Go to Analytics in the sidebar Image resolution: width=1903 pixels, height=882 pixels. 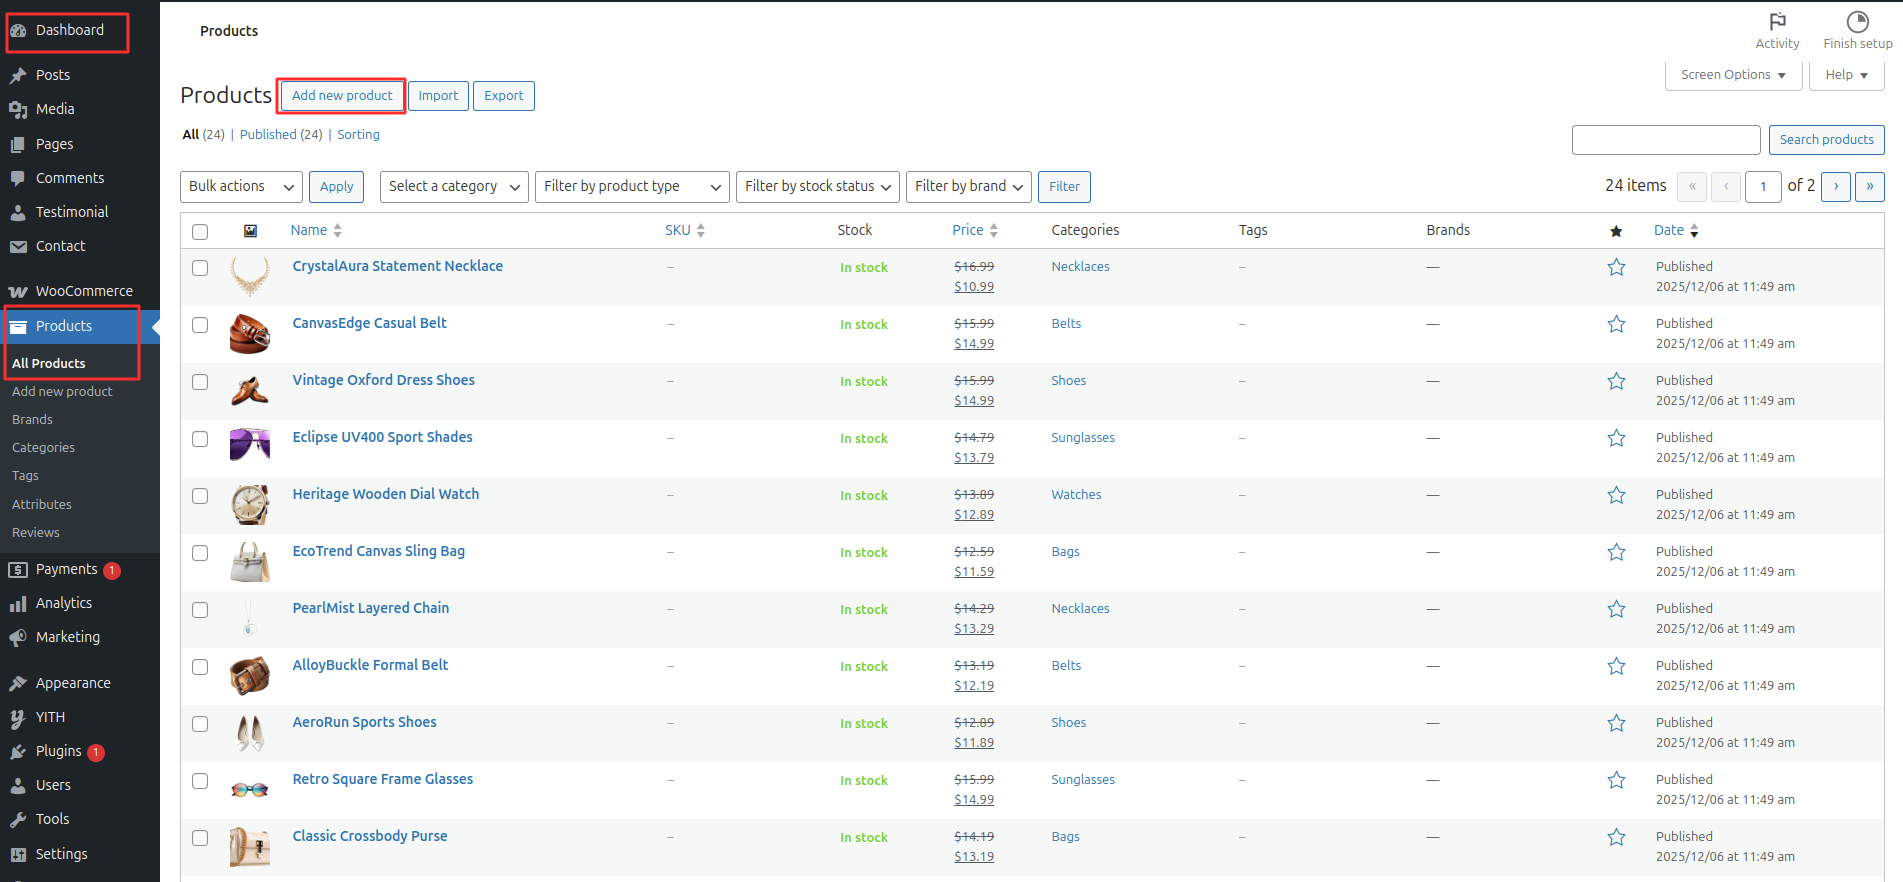pyautogui.click(x=64, y=603)
